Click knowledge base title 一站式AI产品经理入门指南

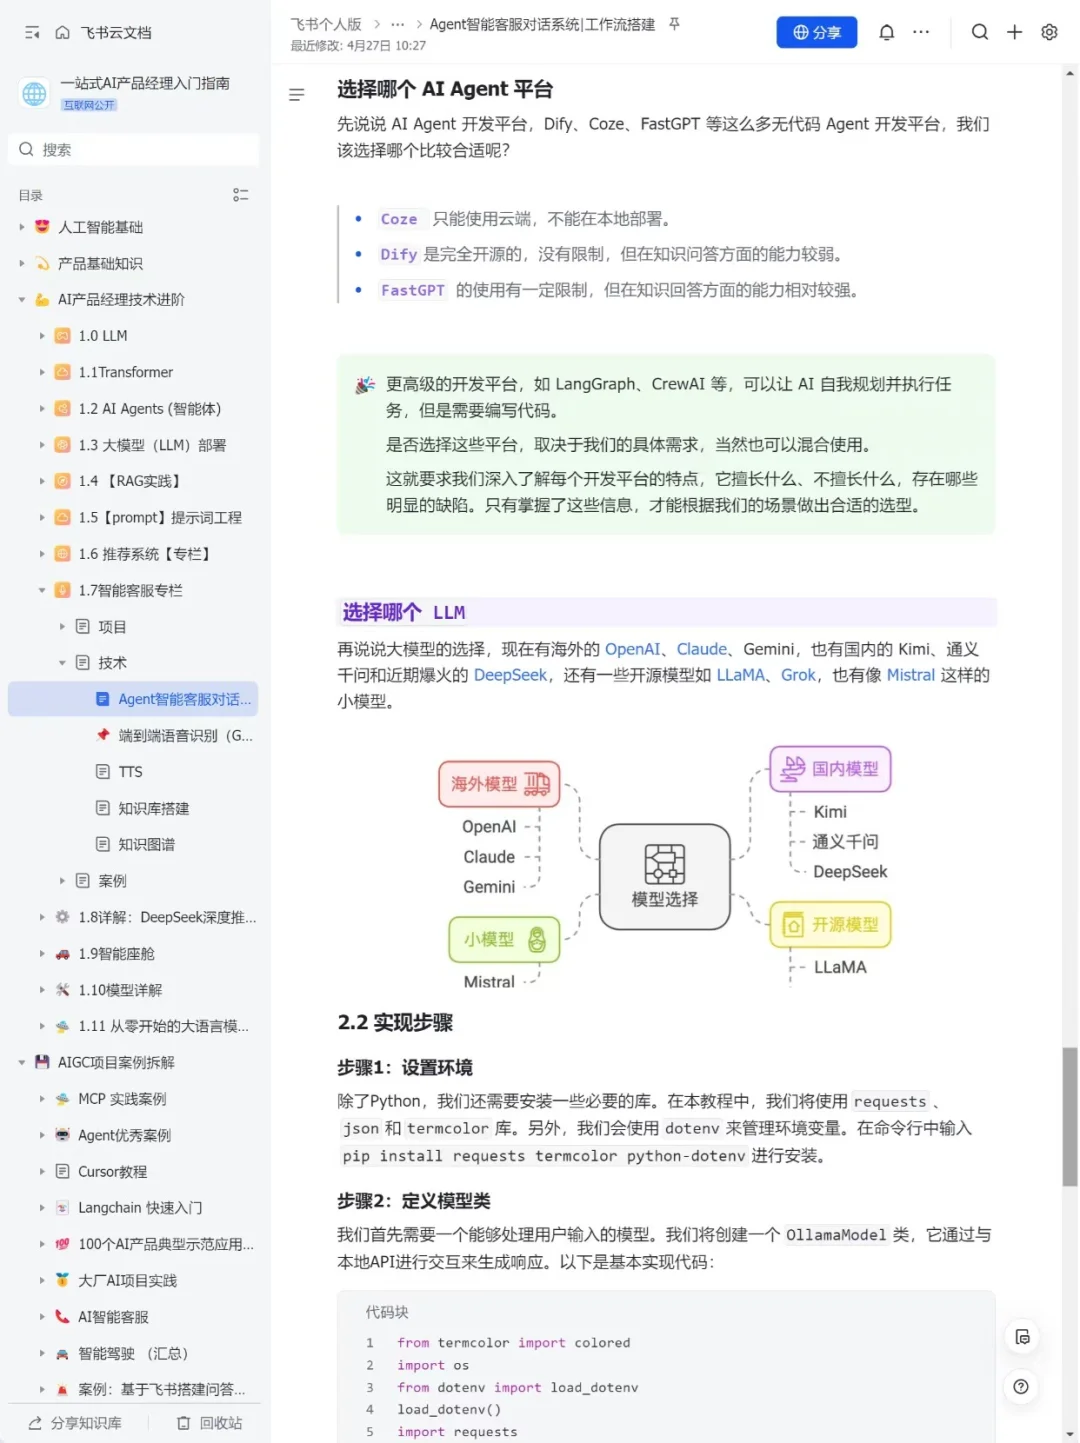[x=145, y=83]
